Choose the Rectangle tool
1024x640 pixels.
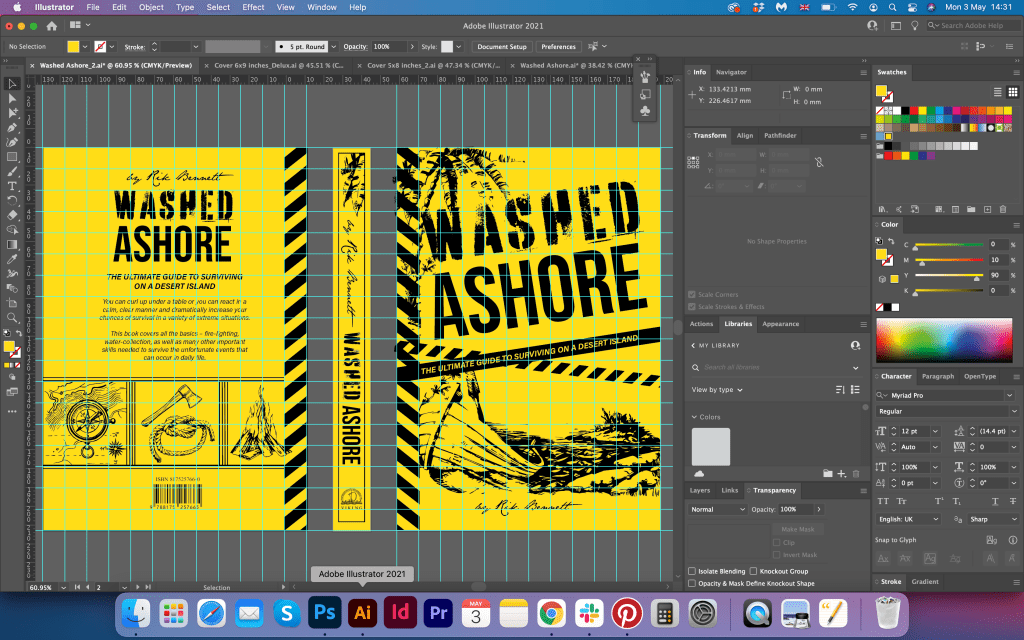tap(12, 157)
